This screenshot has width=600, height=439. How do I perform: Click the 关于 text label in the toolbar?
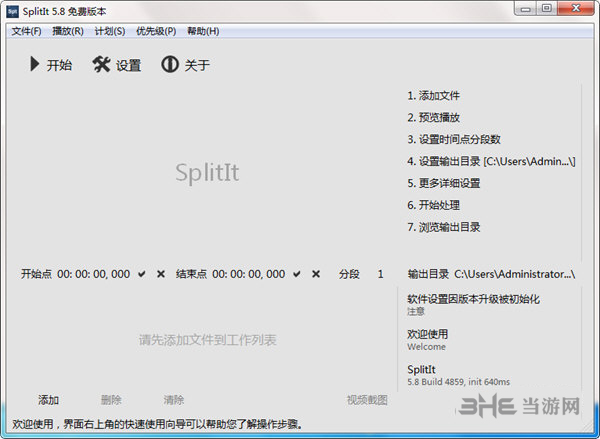[197, 65]
